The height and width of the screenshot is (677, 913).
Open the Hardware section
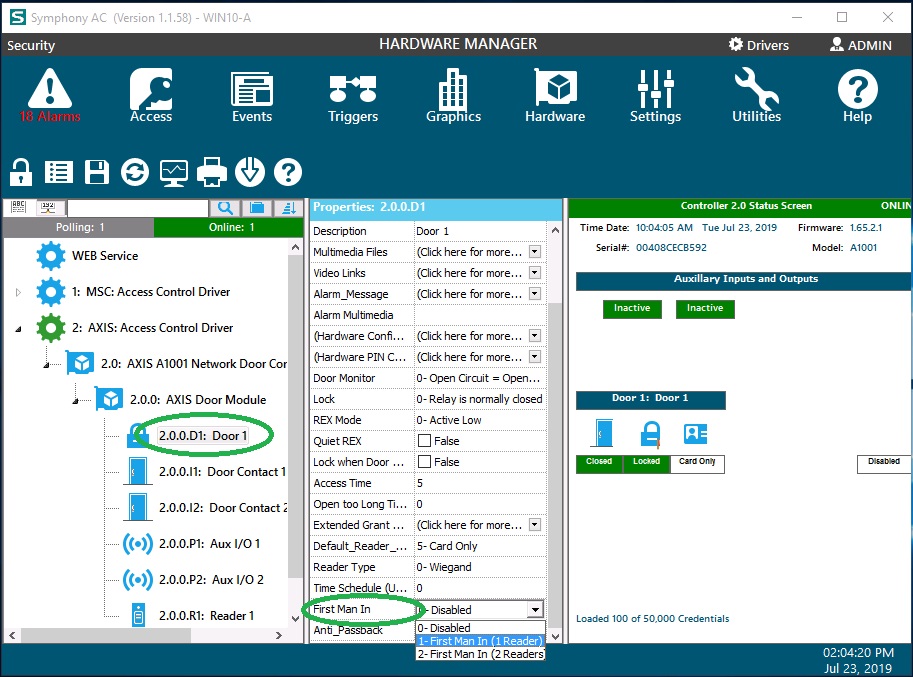click(555, 95)
